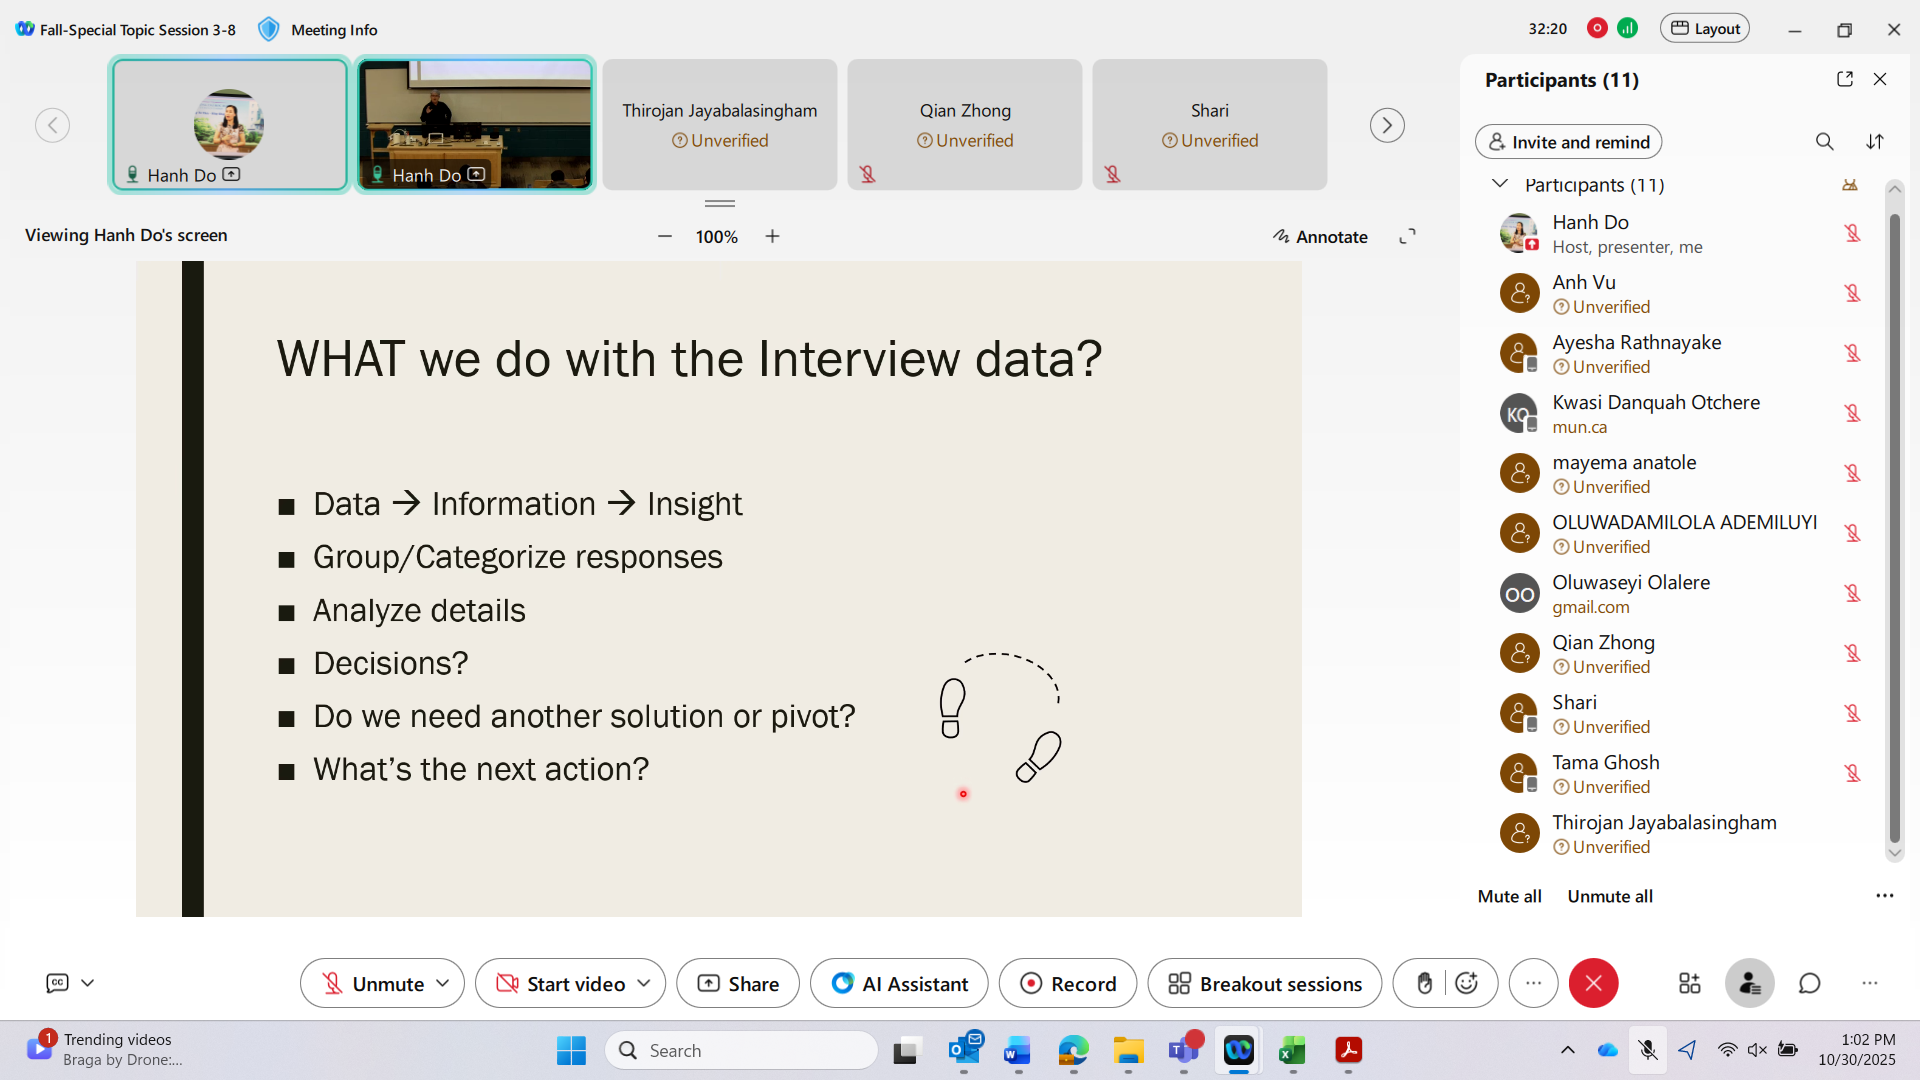Viewport: 1920px width, 1080px height.
Task: Click Invite and remind button
Action: [1568, 142]
